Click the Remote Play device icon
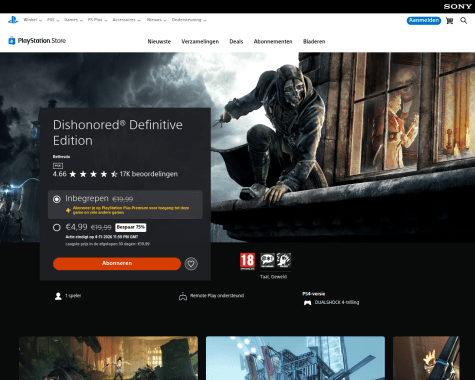This screenshot has height=380, width=475. point(183,296)
